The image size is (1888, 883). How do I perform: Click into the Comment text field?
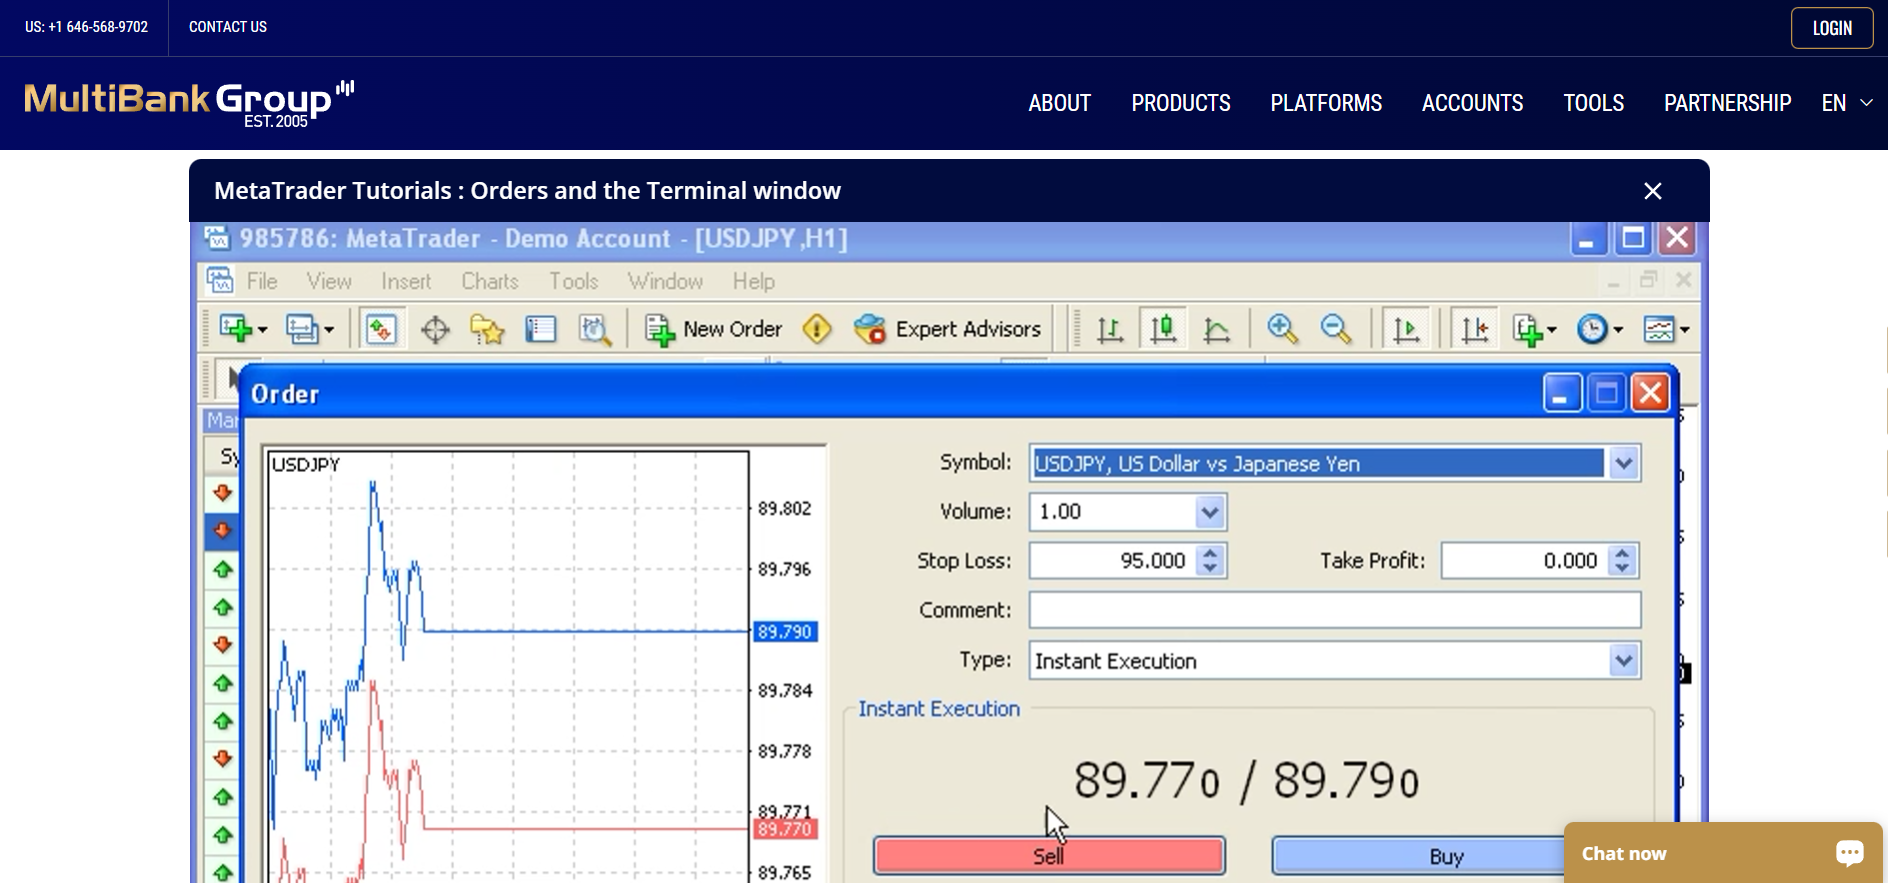(1335, 610)
